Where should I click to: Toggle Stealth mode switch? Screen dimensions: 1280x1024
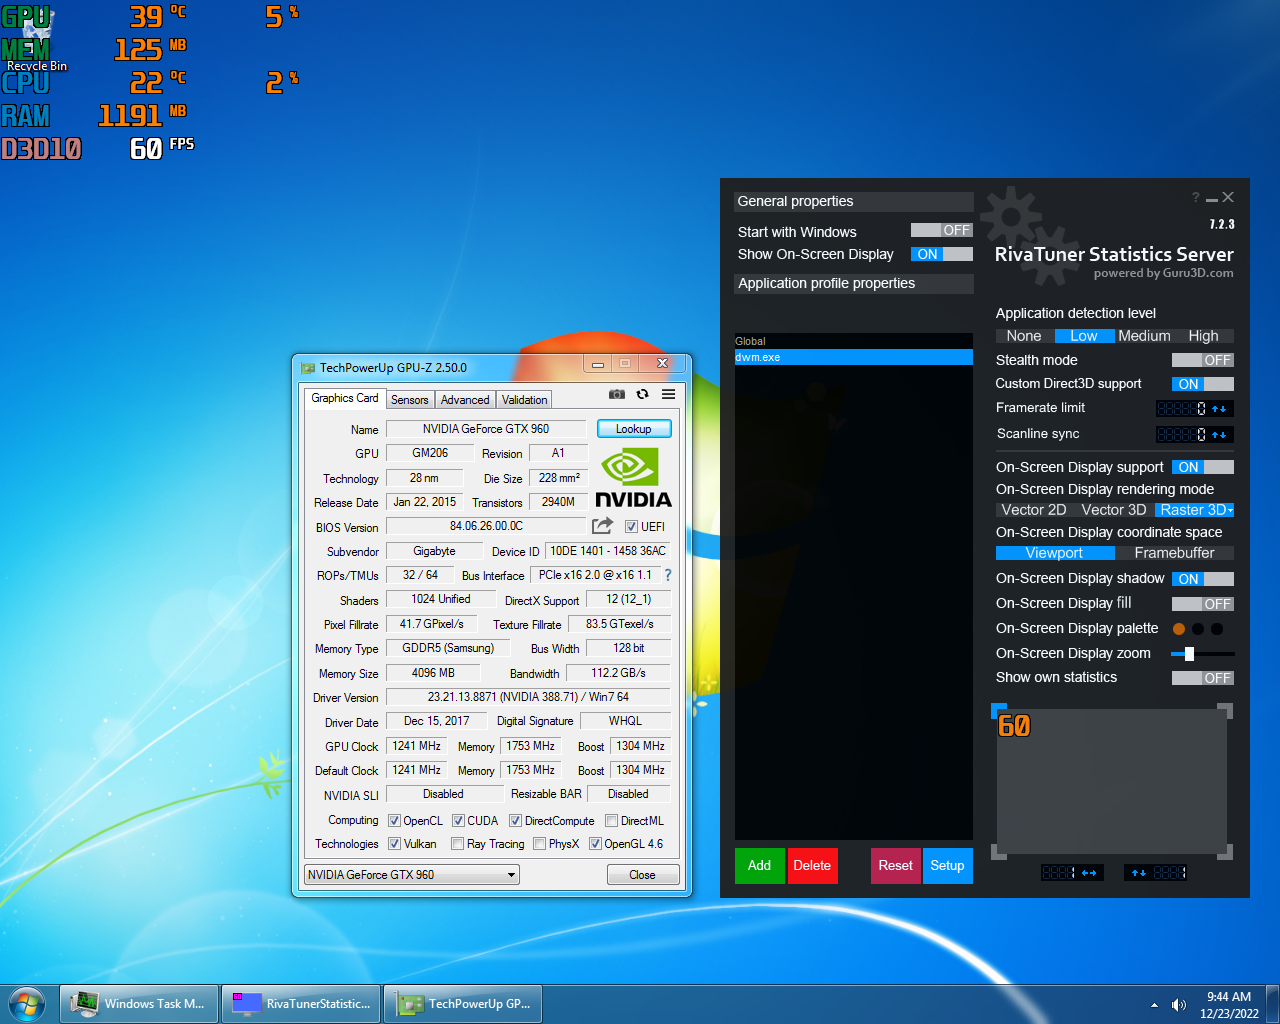click(1202, 360)
